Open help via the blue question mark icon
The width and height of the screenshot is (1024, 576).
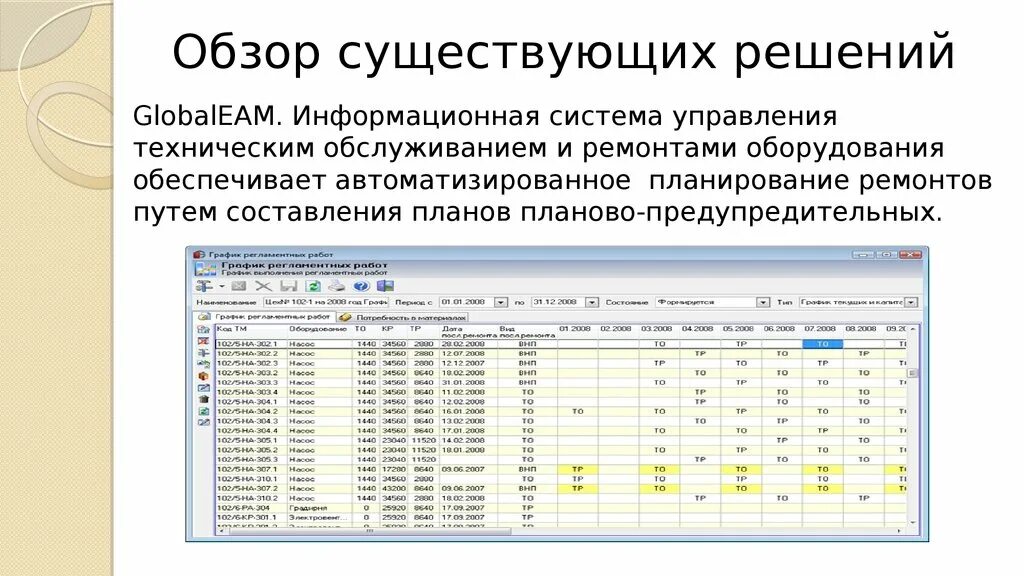[361, 286]
